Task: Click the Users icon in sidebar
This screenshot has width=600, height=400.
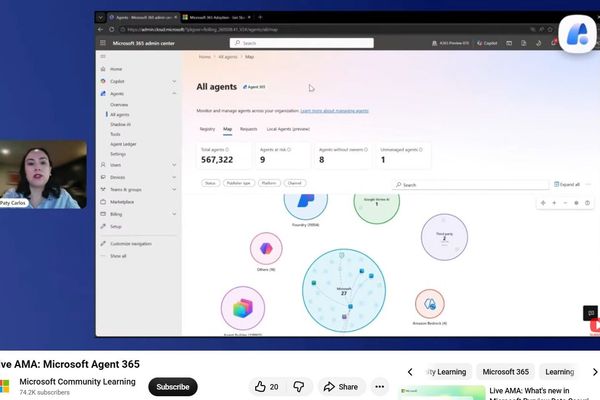Action: coord(103,165)
